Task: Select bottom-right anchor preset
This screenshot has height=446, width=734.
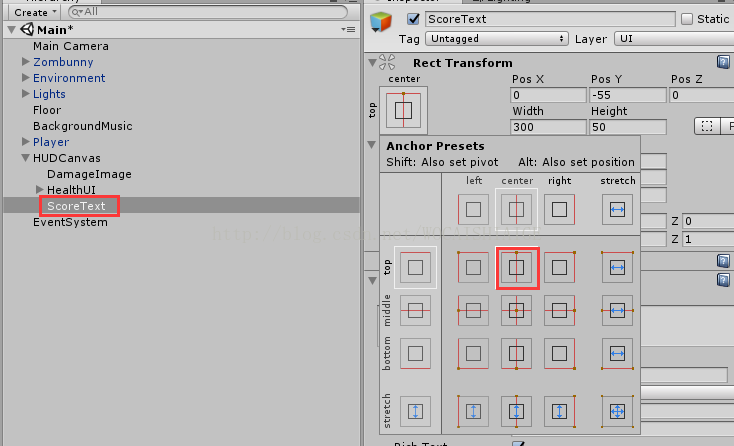Action: pos(559,353)
